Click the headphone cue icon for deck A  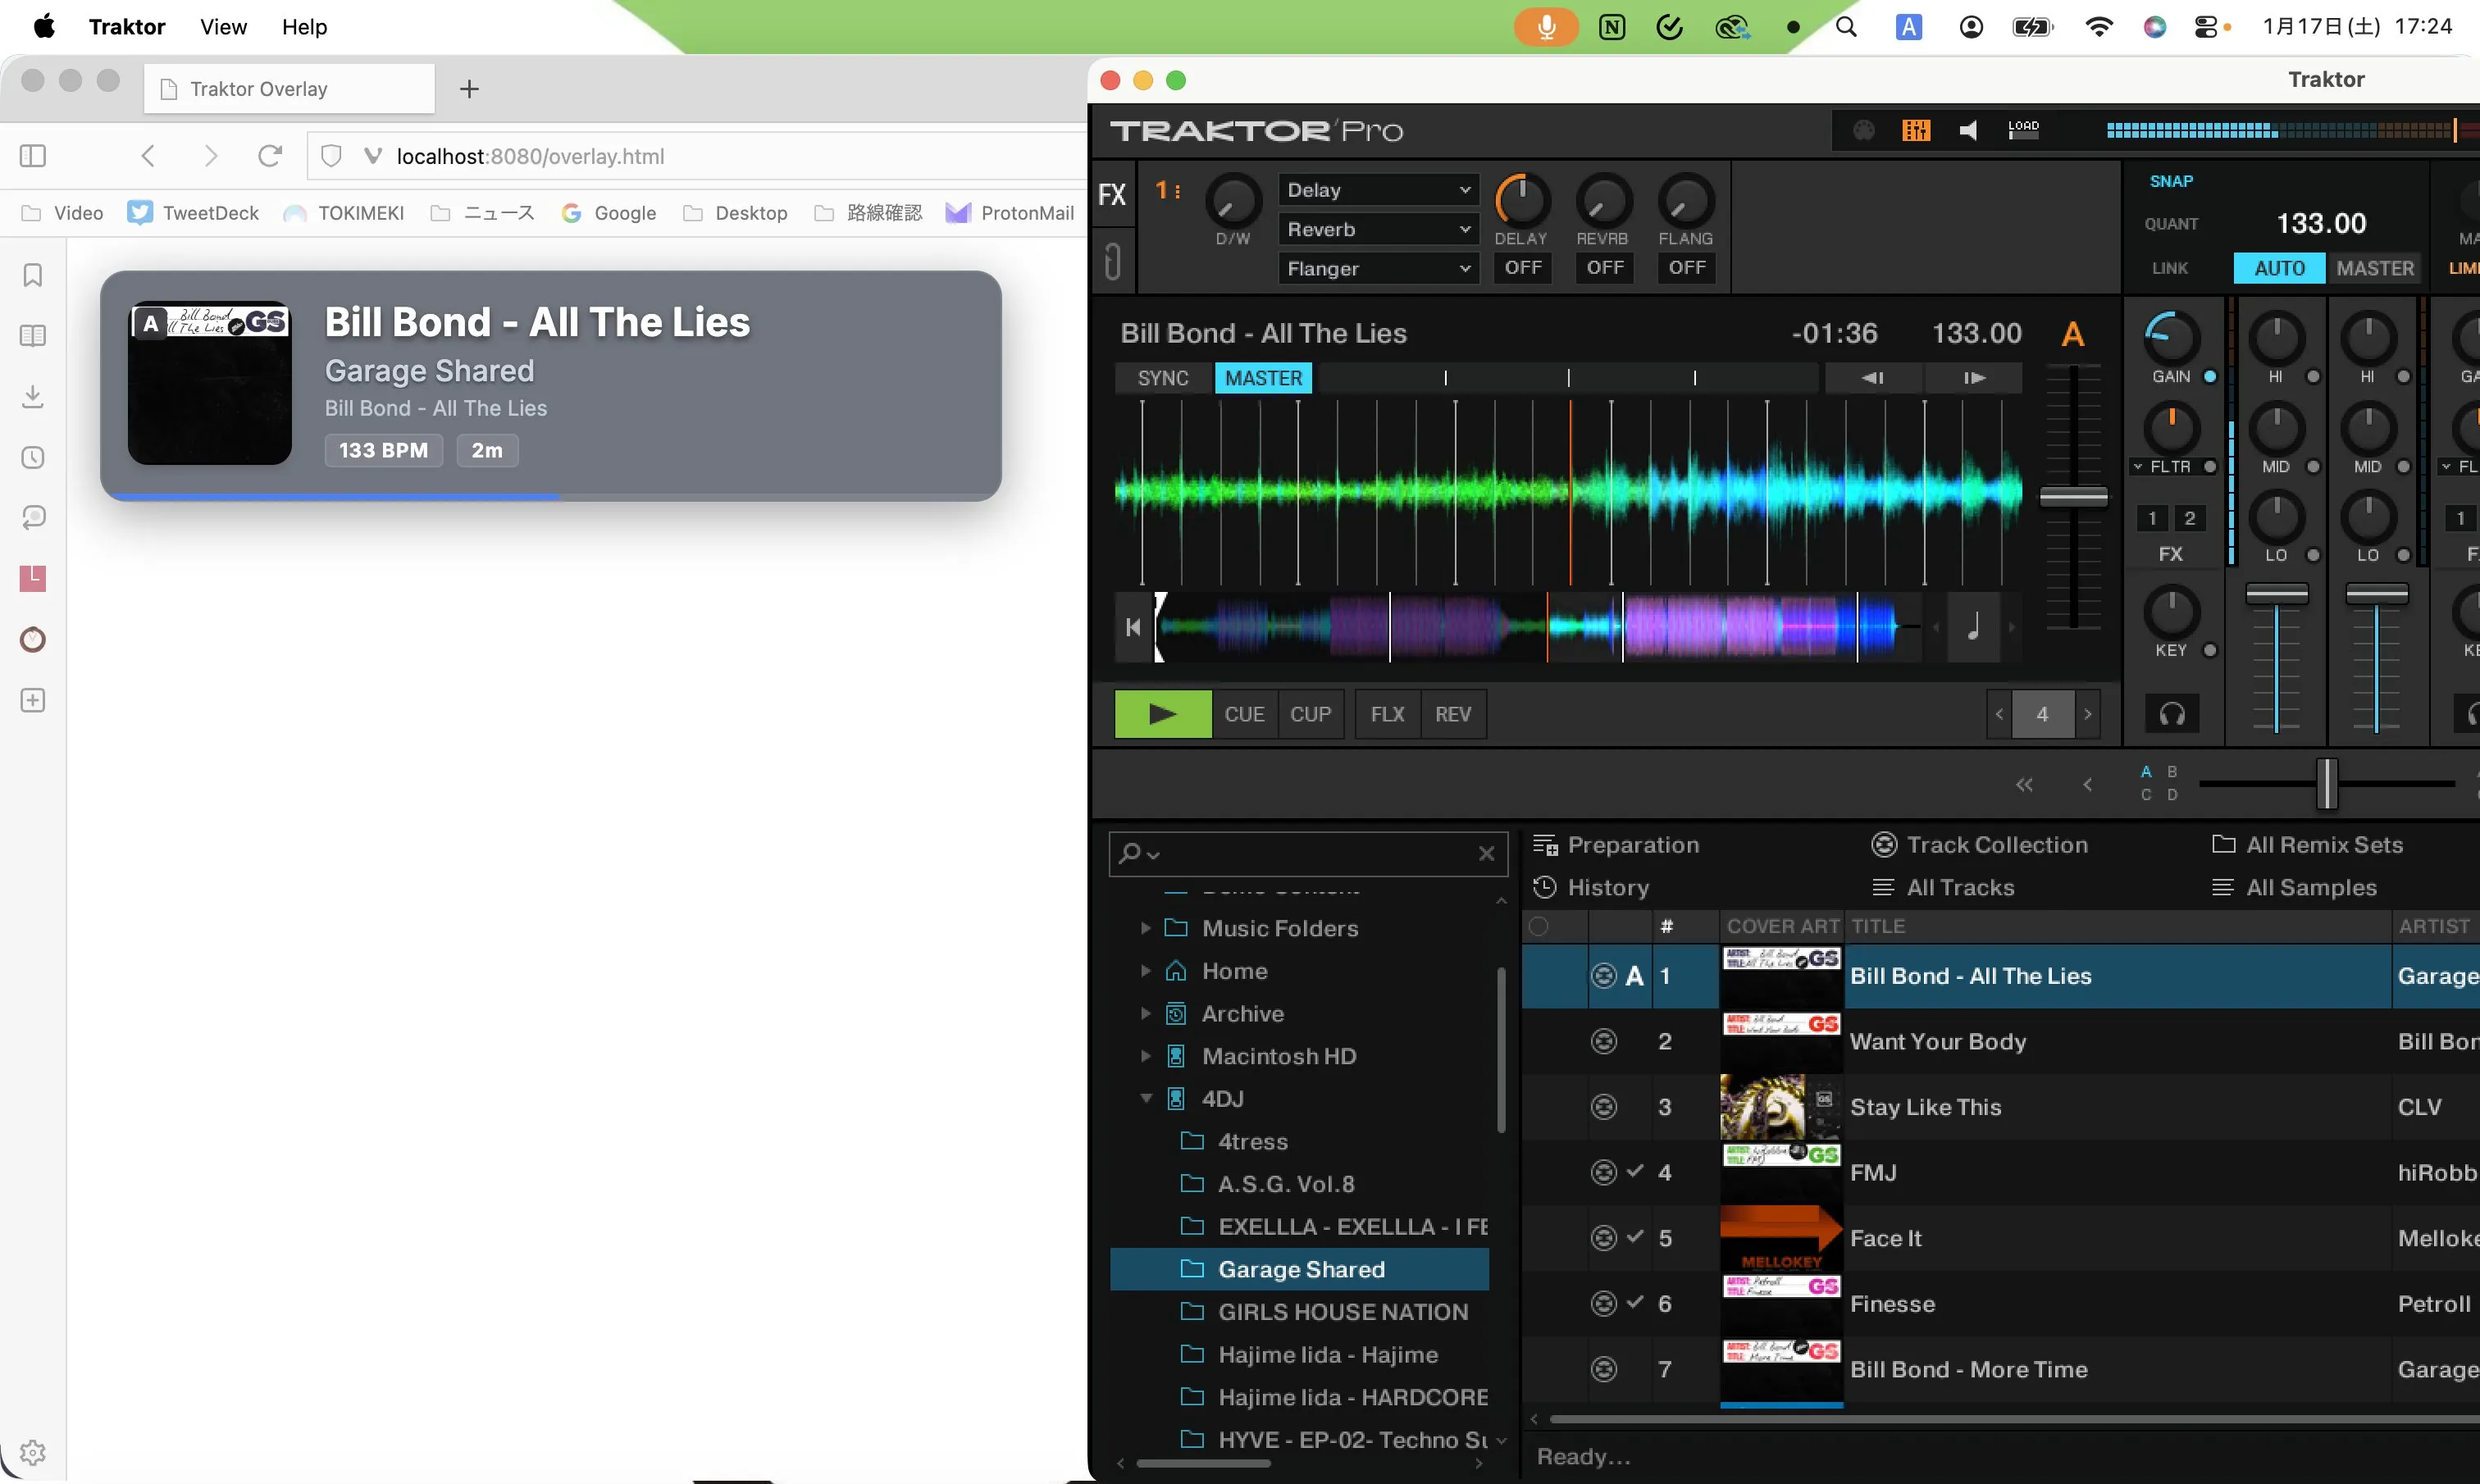[x=2172, y=714]
